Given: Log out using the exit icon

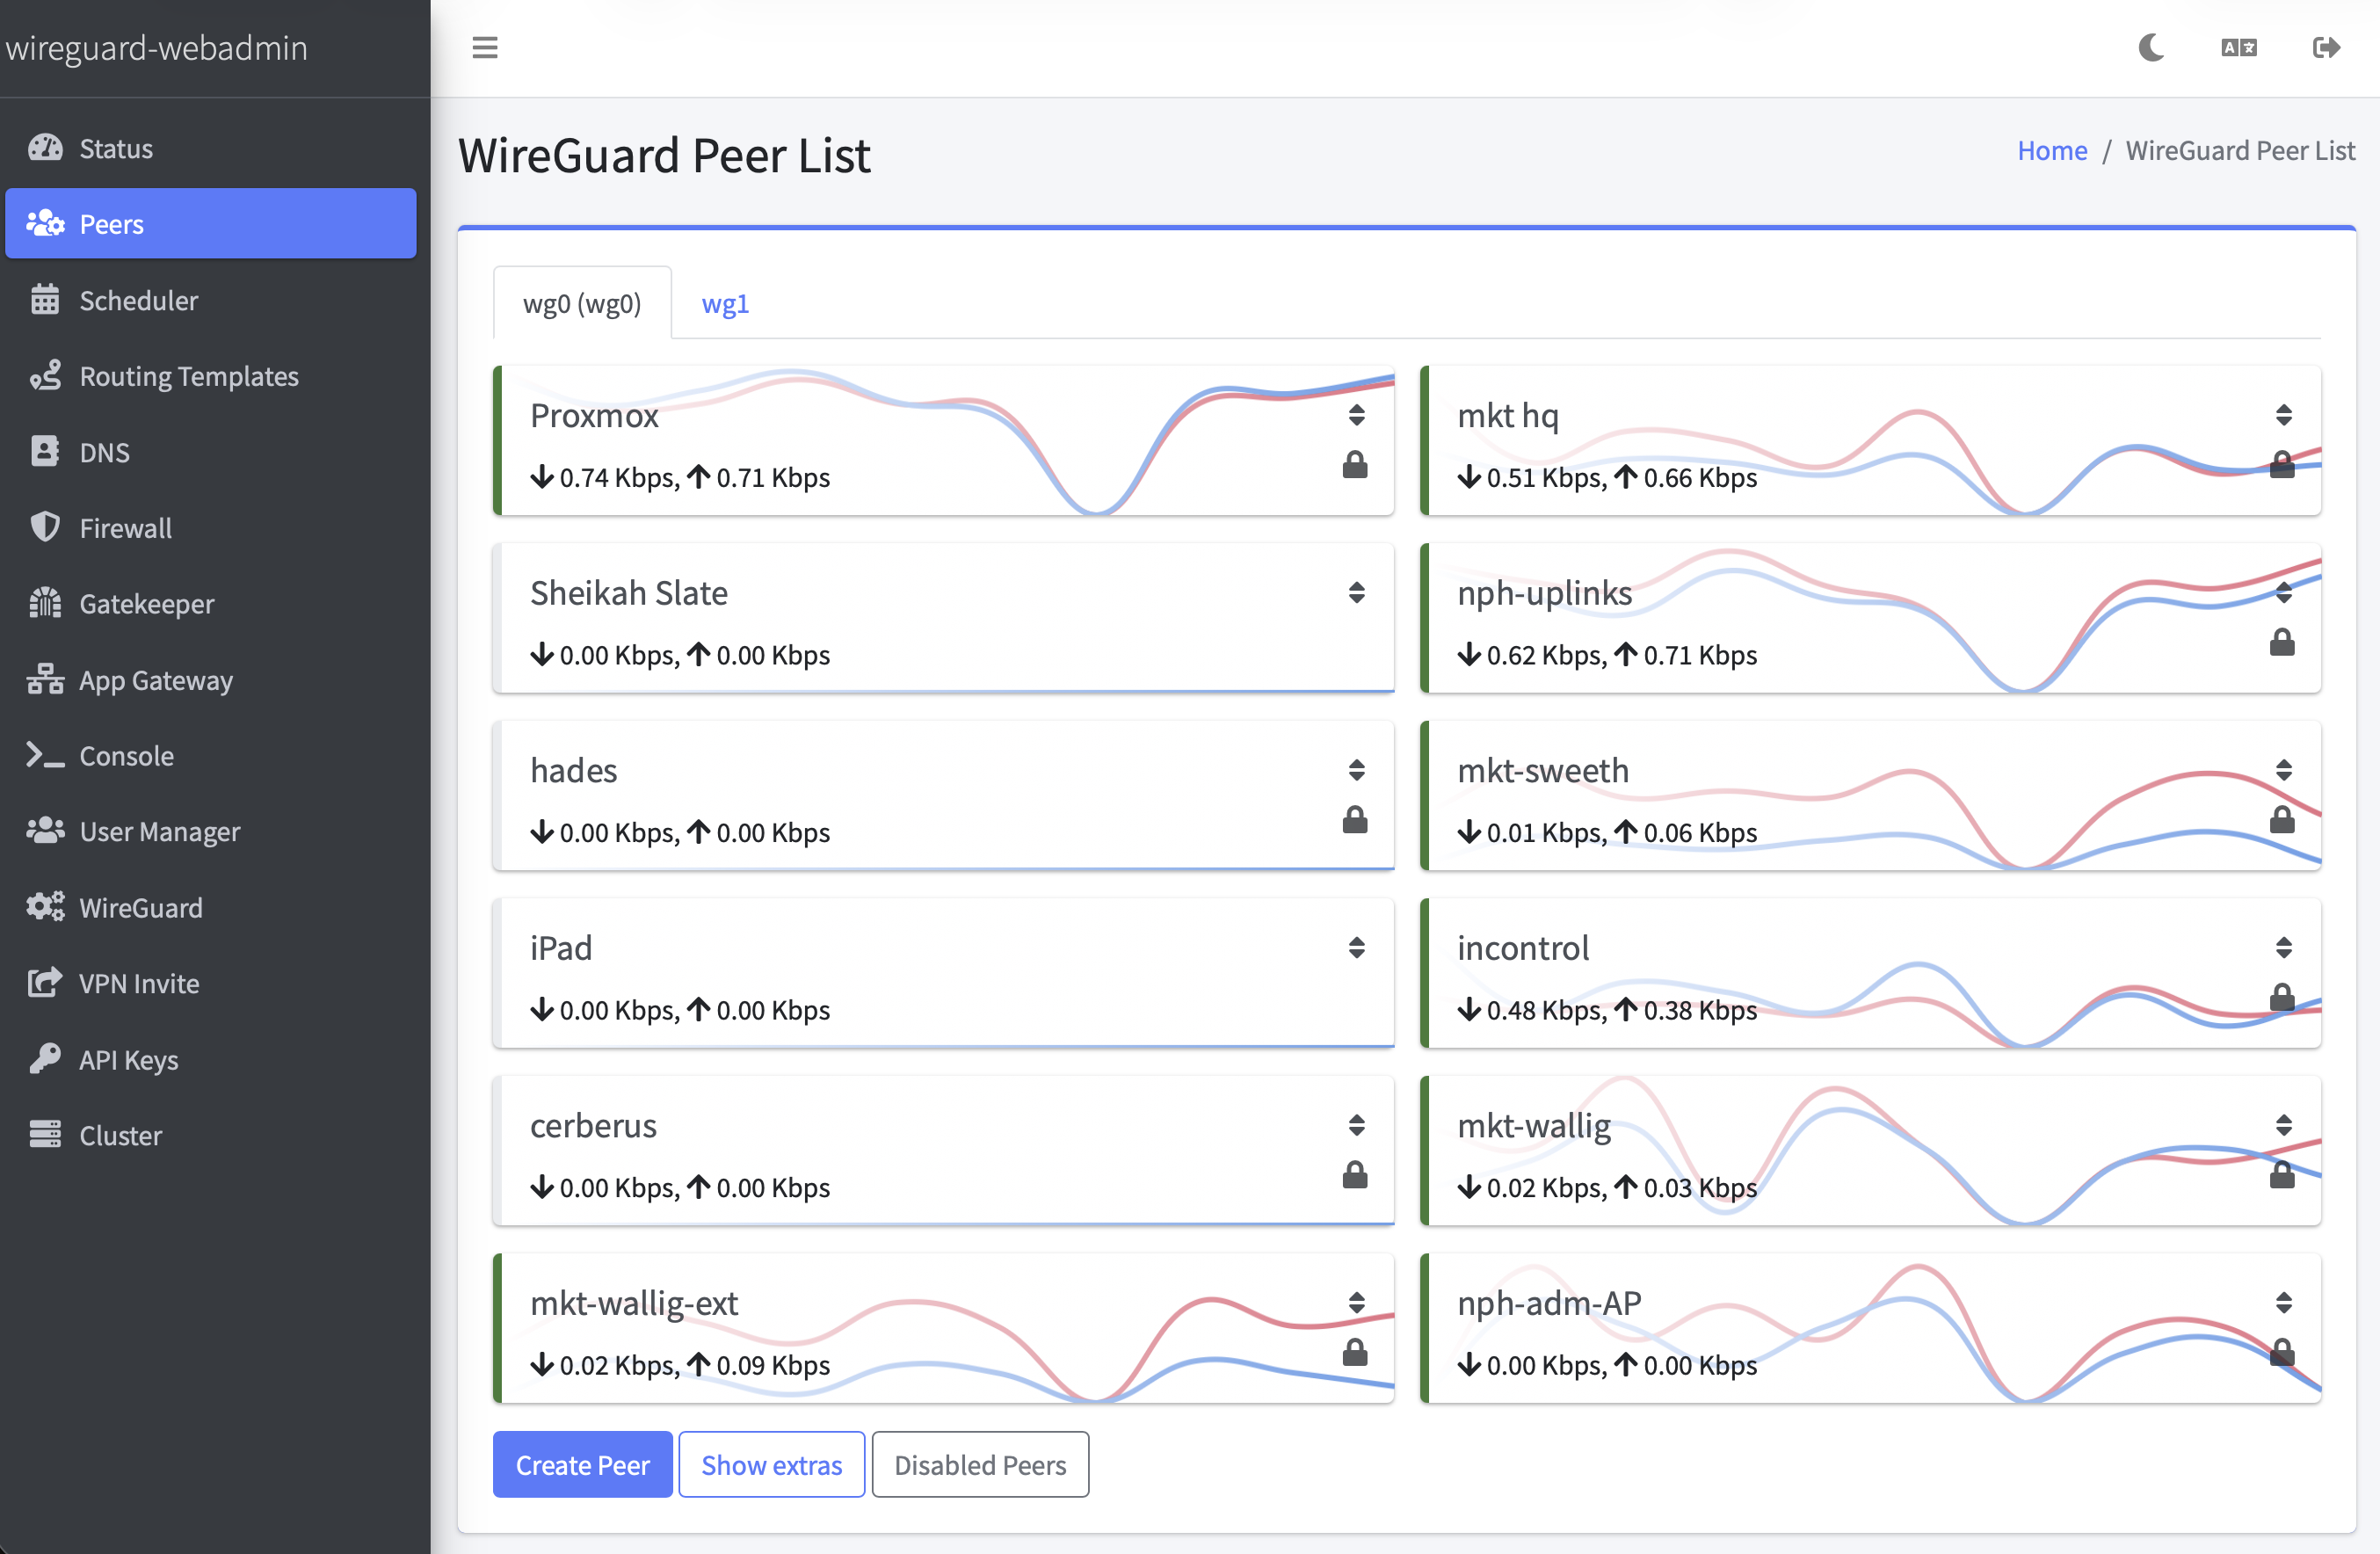Looking at the screenshot, I should point(2326,47).
